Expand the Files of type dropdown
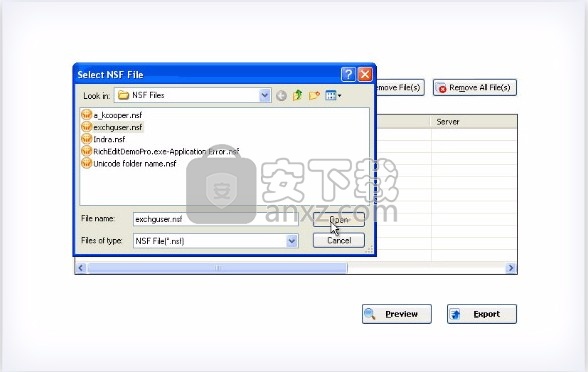 tap(292, 241)
